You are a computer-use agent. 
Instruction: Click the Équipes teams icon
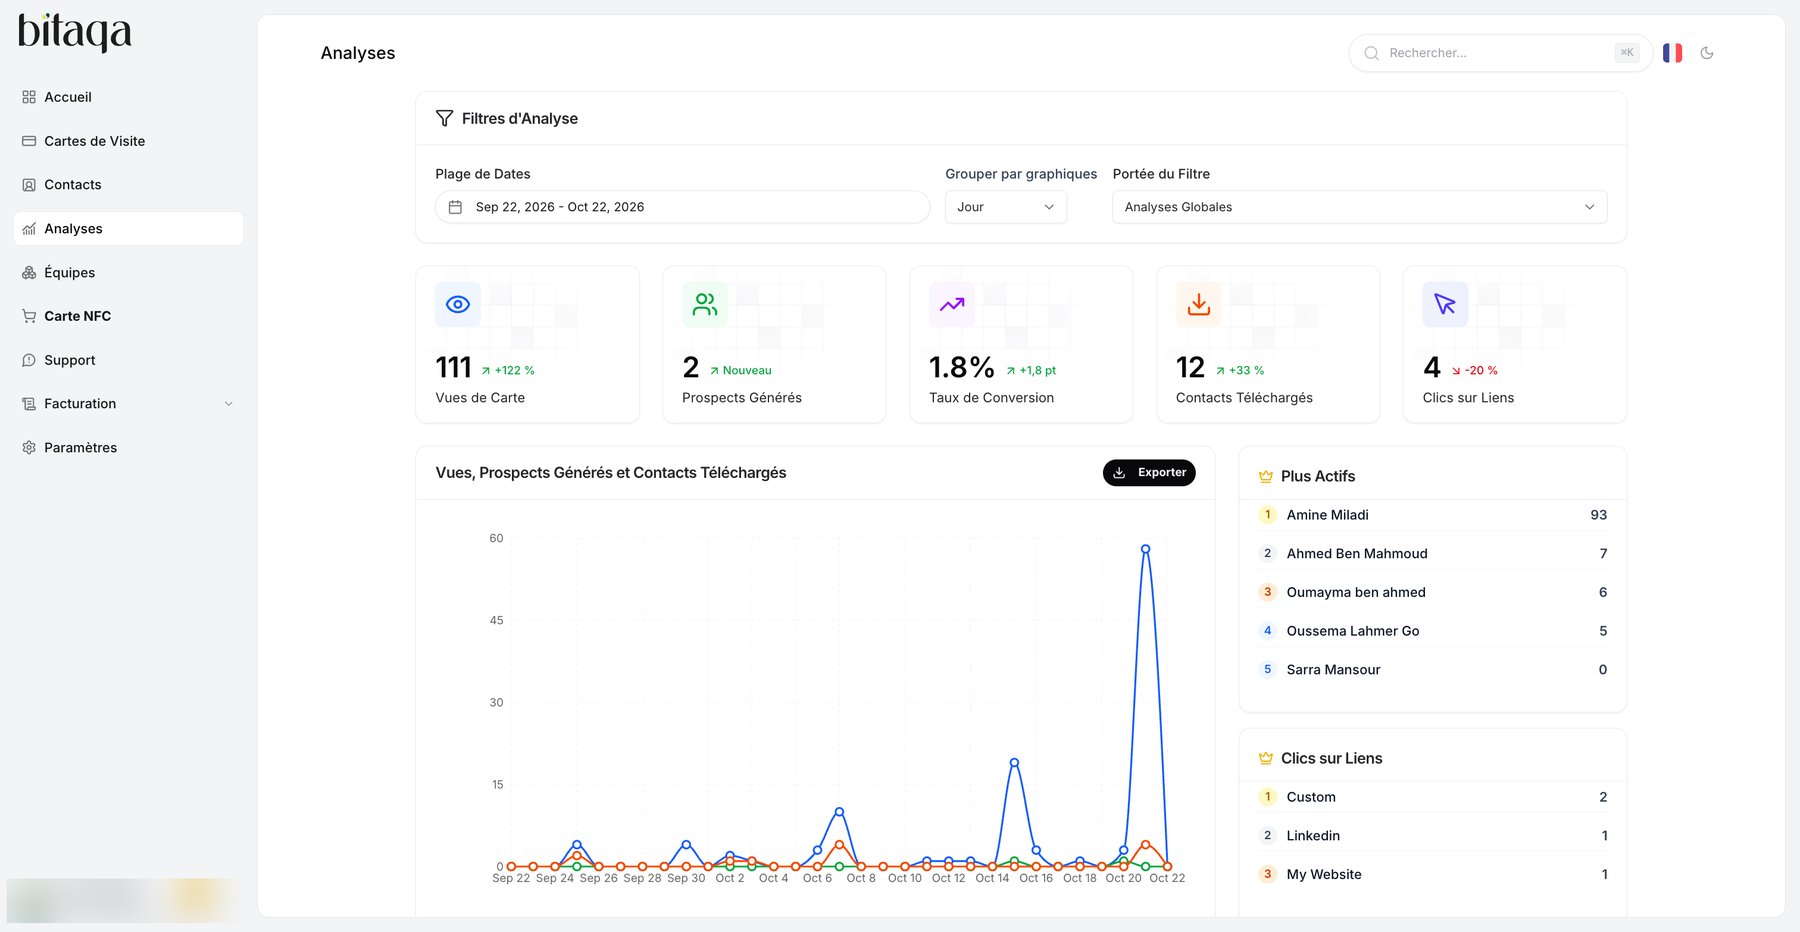(x=29, y=273)
